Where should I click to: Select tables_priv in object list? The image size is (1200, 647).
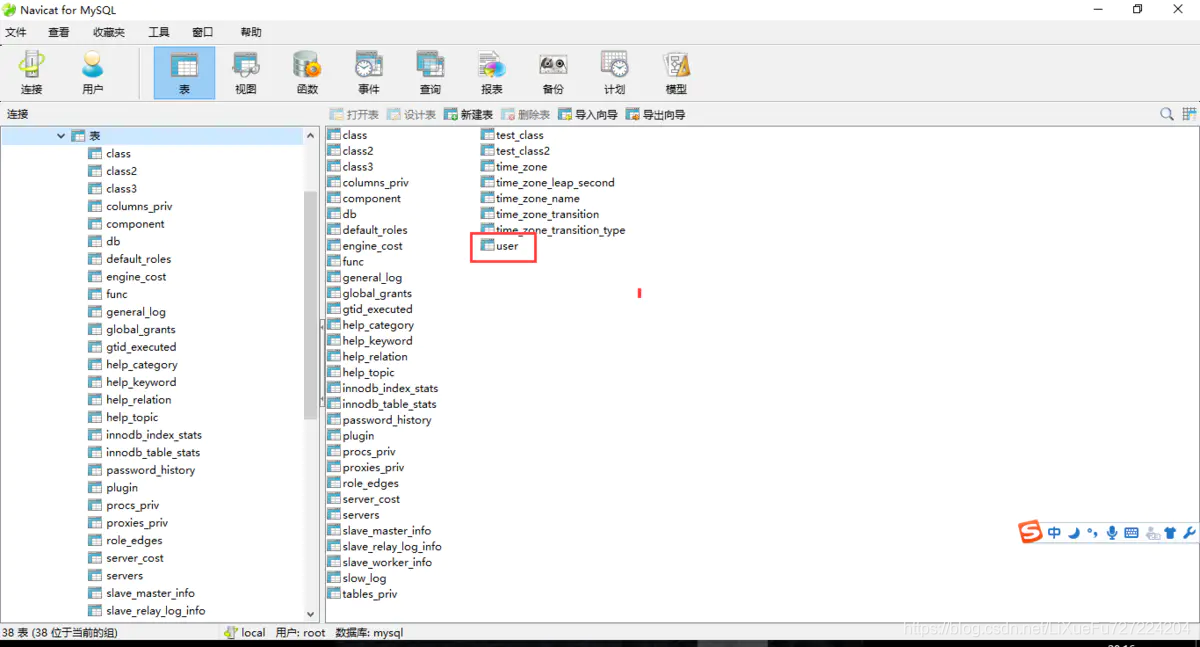[x=362, y=594]
